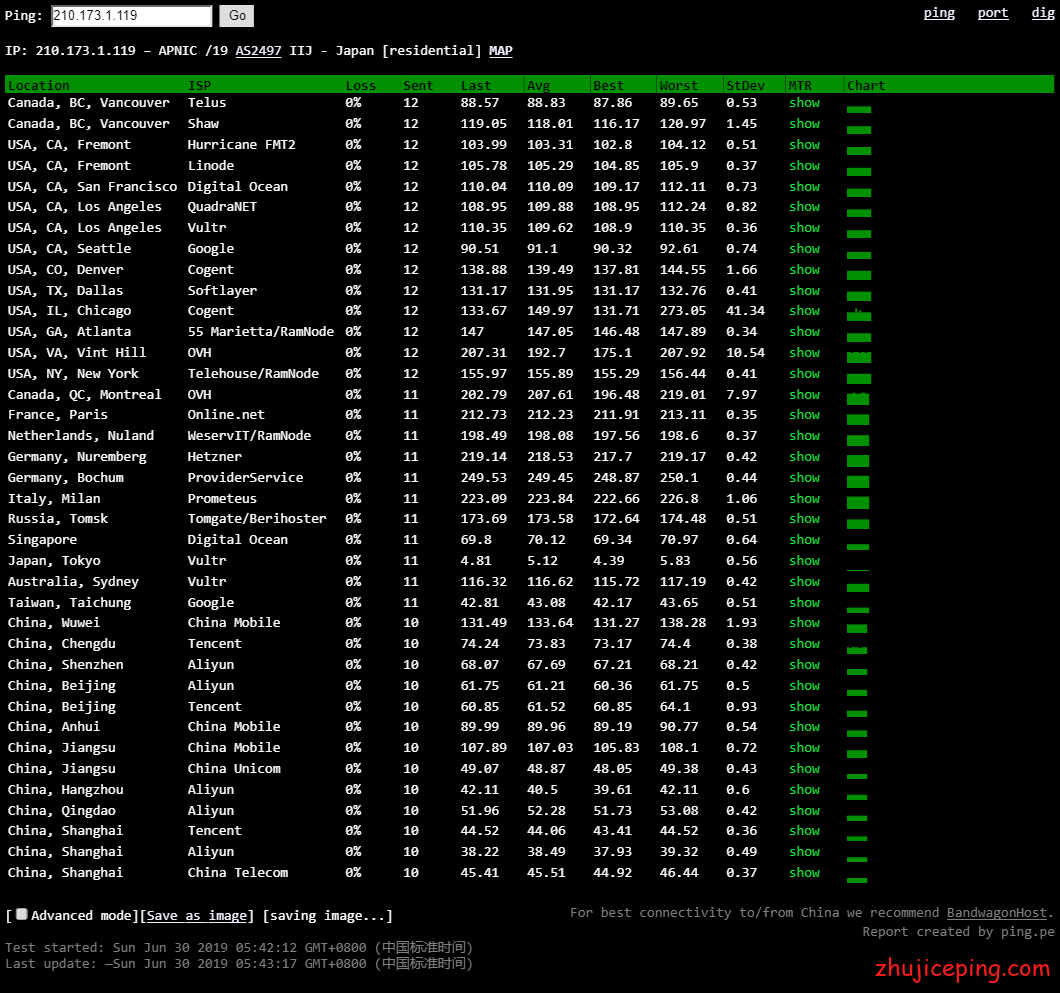Click the Last update timestamp line
This screenshot has width=1060, height=993.
point(239,963)
